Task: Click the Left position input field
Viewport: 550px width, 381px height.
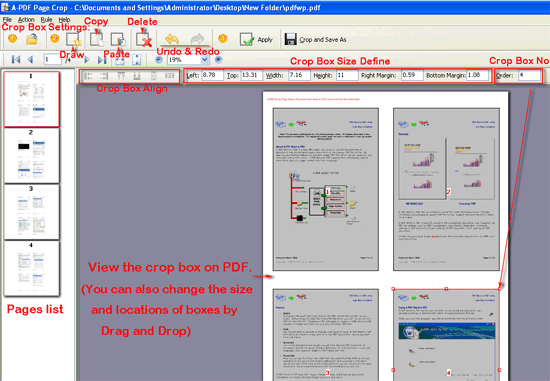Action: [x=213, y=75]
